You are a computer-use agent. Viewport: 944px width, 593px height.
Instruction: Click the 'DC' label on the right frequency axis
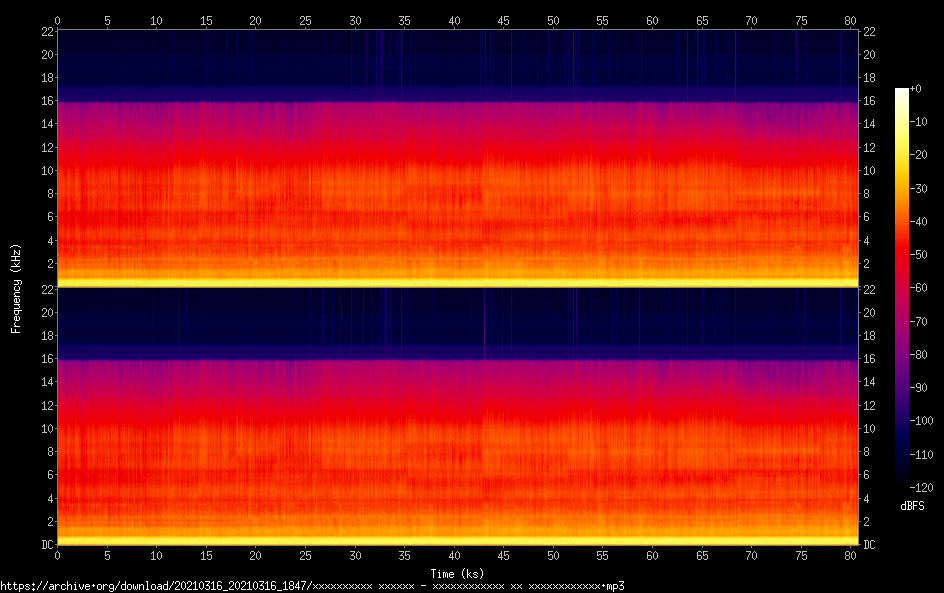coord(869,545)
